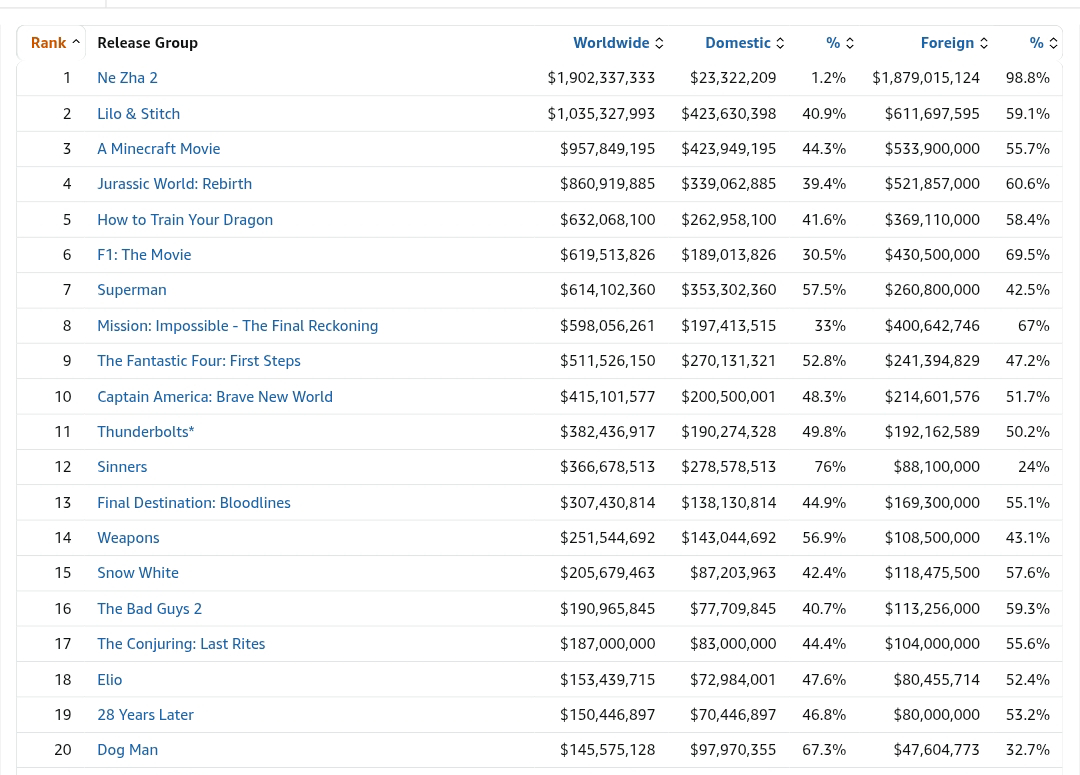Image resolution: width=1080 pixels, height=775 pixels.
Task: Open the Sinners movie page
Action: pos(122,466)
